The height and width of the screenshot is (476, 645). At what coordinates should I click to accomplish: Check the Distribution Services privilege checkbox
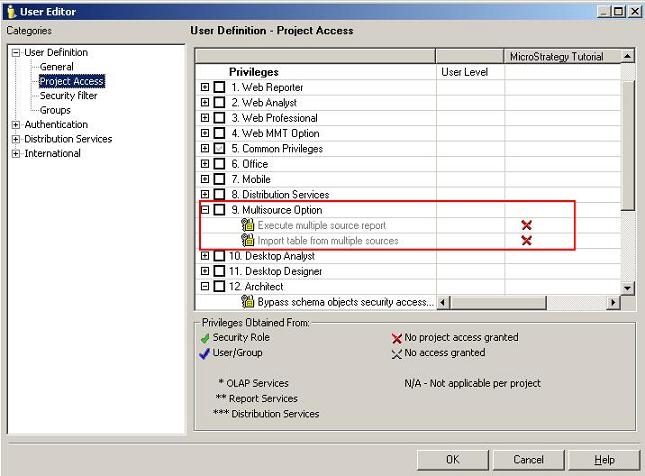[220, 195]
